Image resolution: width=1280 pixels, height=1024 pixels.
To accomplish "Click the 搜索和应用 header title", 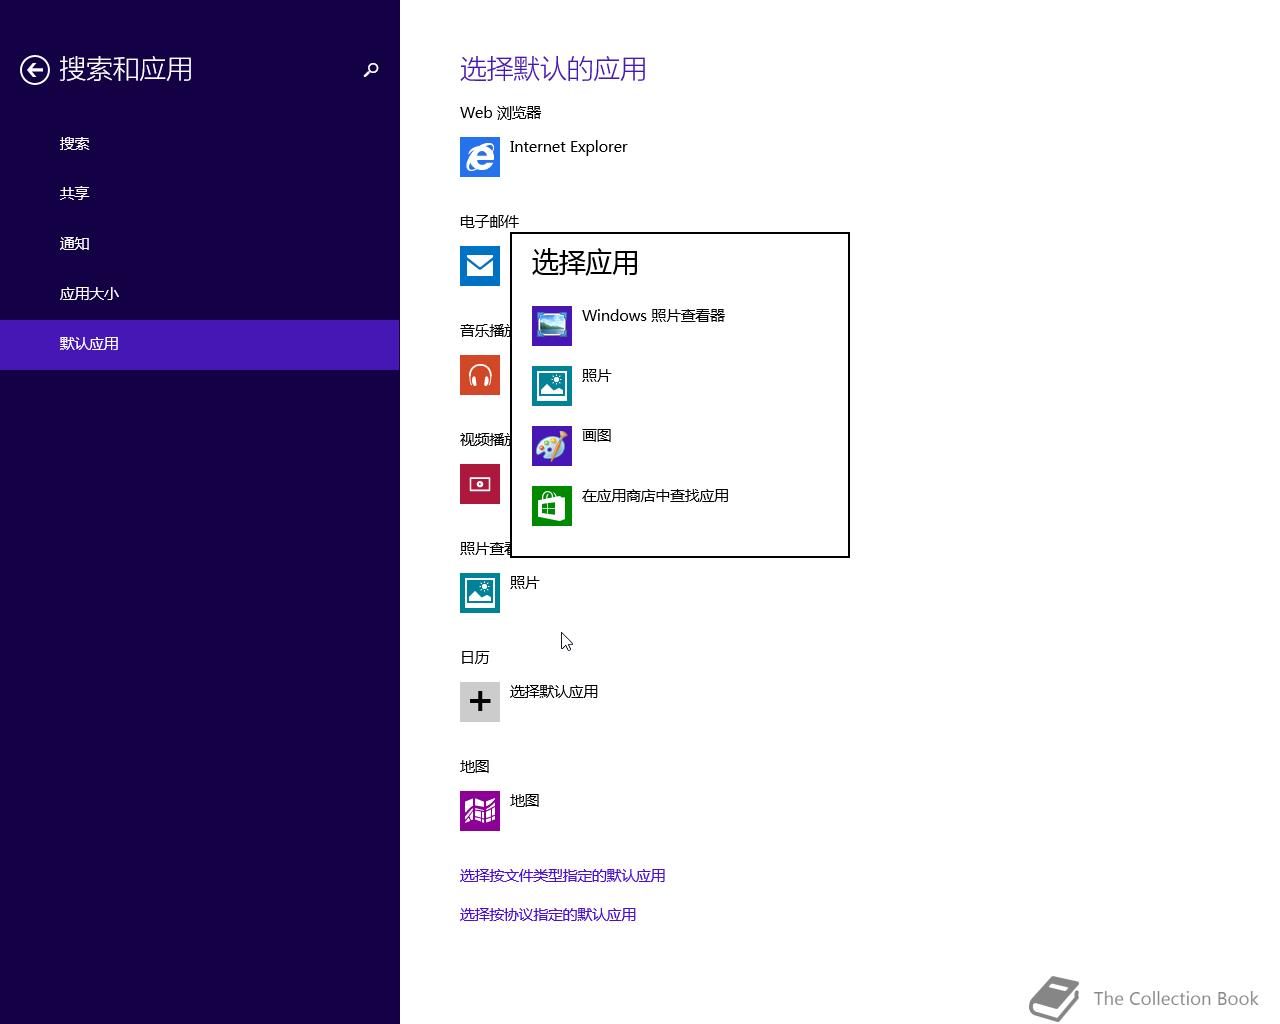I will 126,69.
